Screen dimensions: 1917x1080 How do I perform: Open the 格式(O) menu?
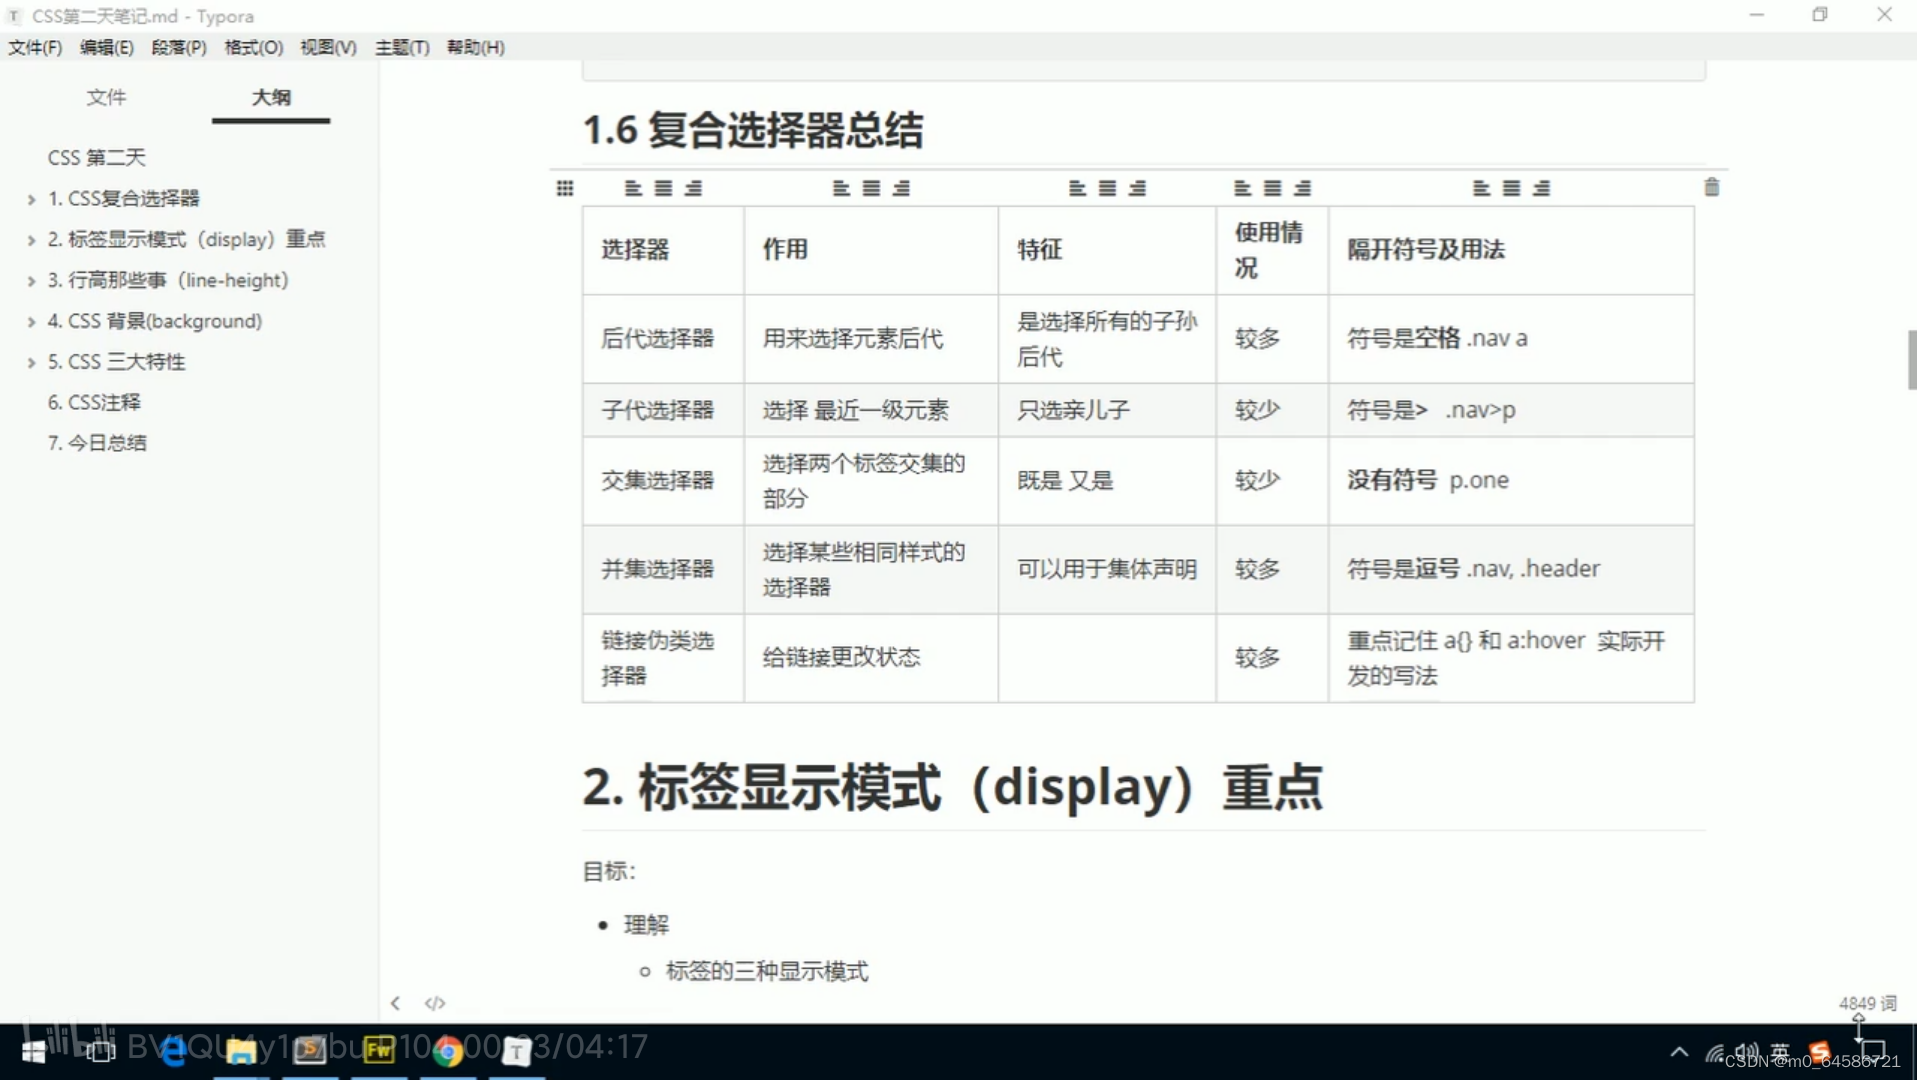(254, 47)
